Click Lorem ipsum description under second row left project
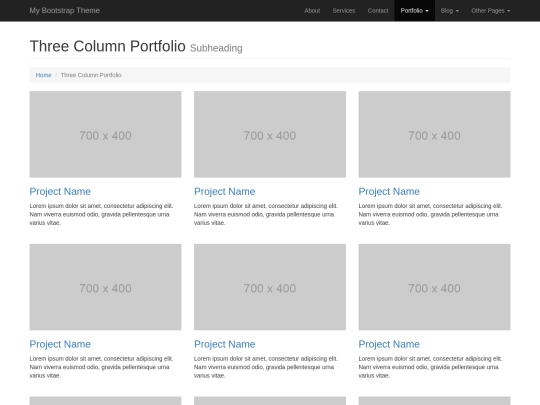 pyautogui.click(x=101, y=367)
